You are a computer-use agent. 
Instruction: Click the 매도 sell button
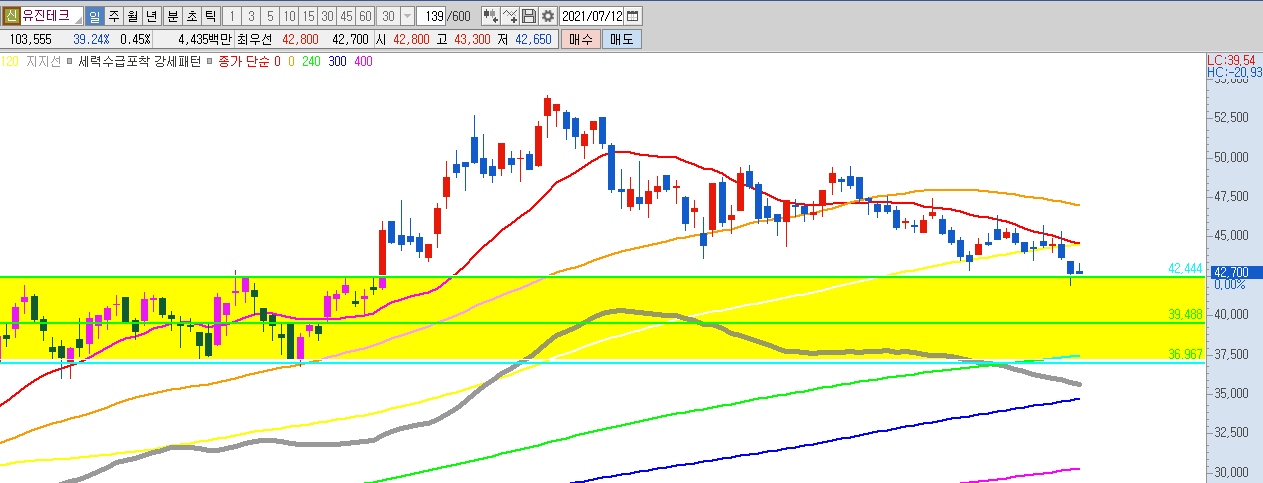[x=621, y=39]
